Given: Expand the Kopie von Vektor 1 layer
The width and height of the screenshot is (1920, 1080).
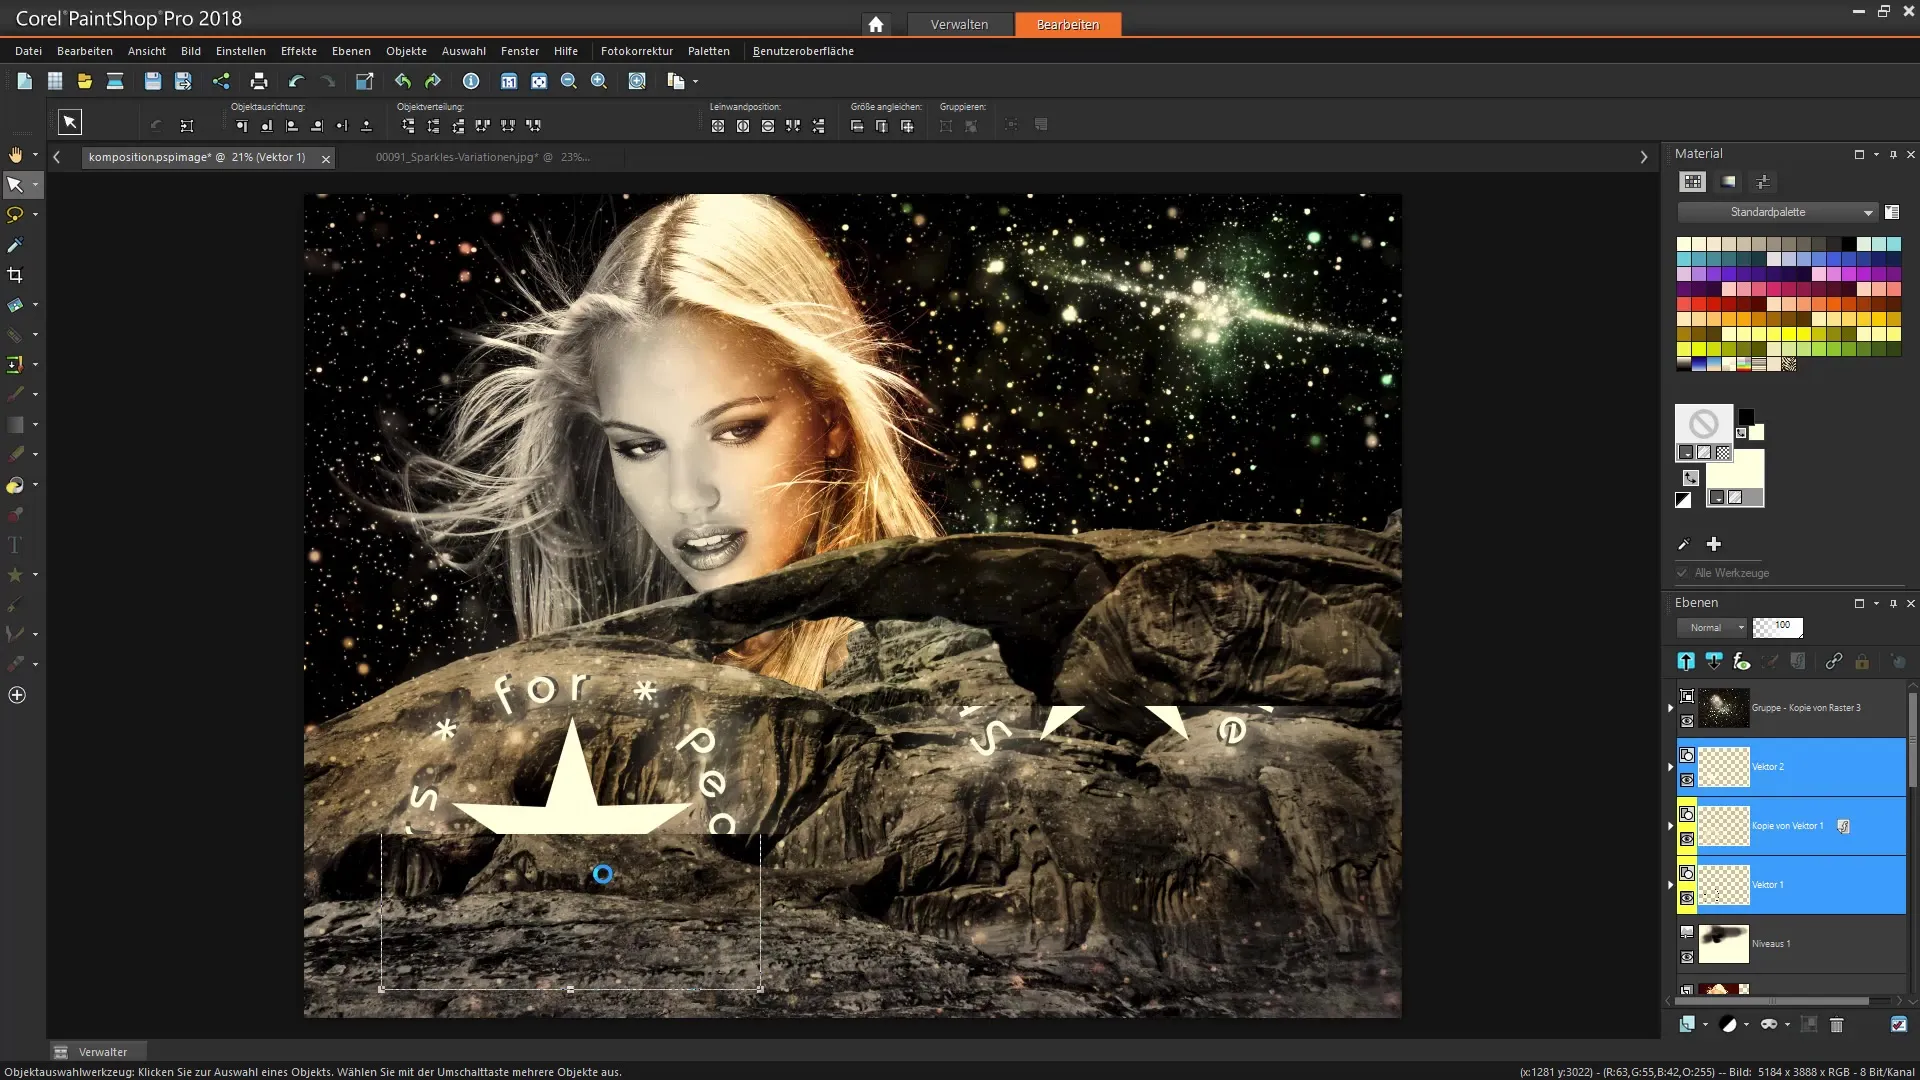Looking at the screenshot, I should coord(1670,826).
